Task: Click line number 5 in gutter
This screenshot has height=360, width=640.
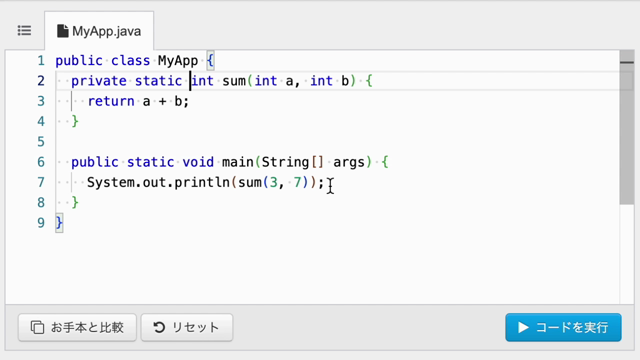Action: (x=41, y=142)
